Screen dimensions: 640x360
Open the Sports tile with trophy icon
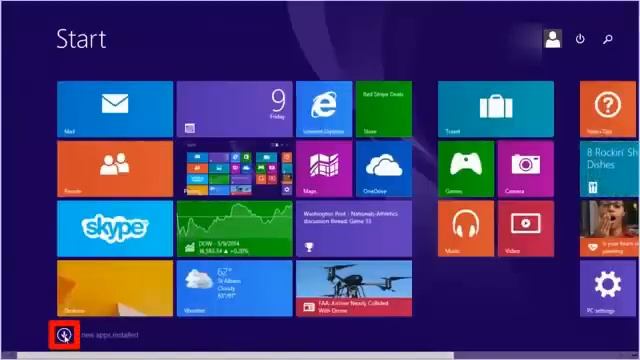point(354,229)
